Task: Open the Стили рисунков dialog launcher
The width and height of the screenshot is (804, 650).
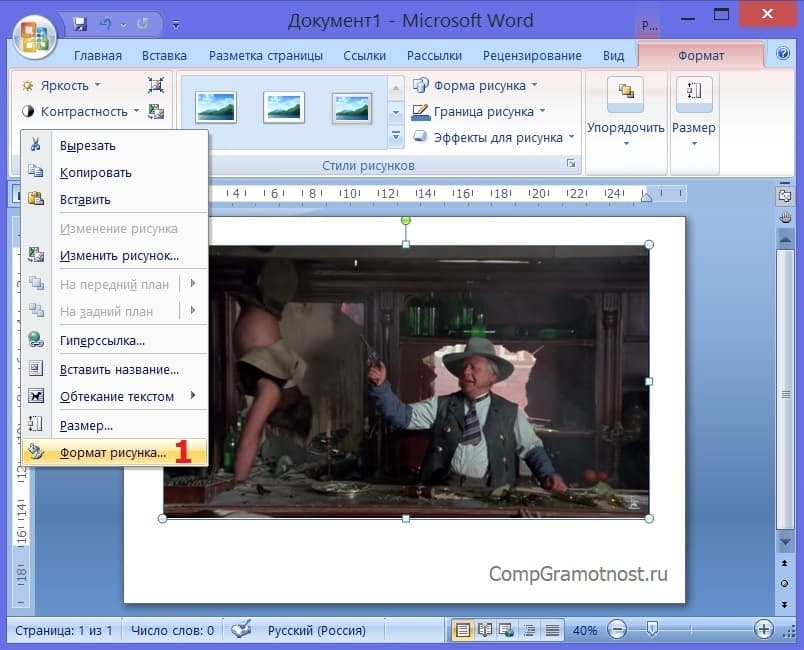Action: [x=571, y=164]
